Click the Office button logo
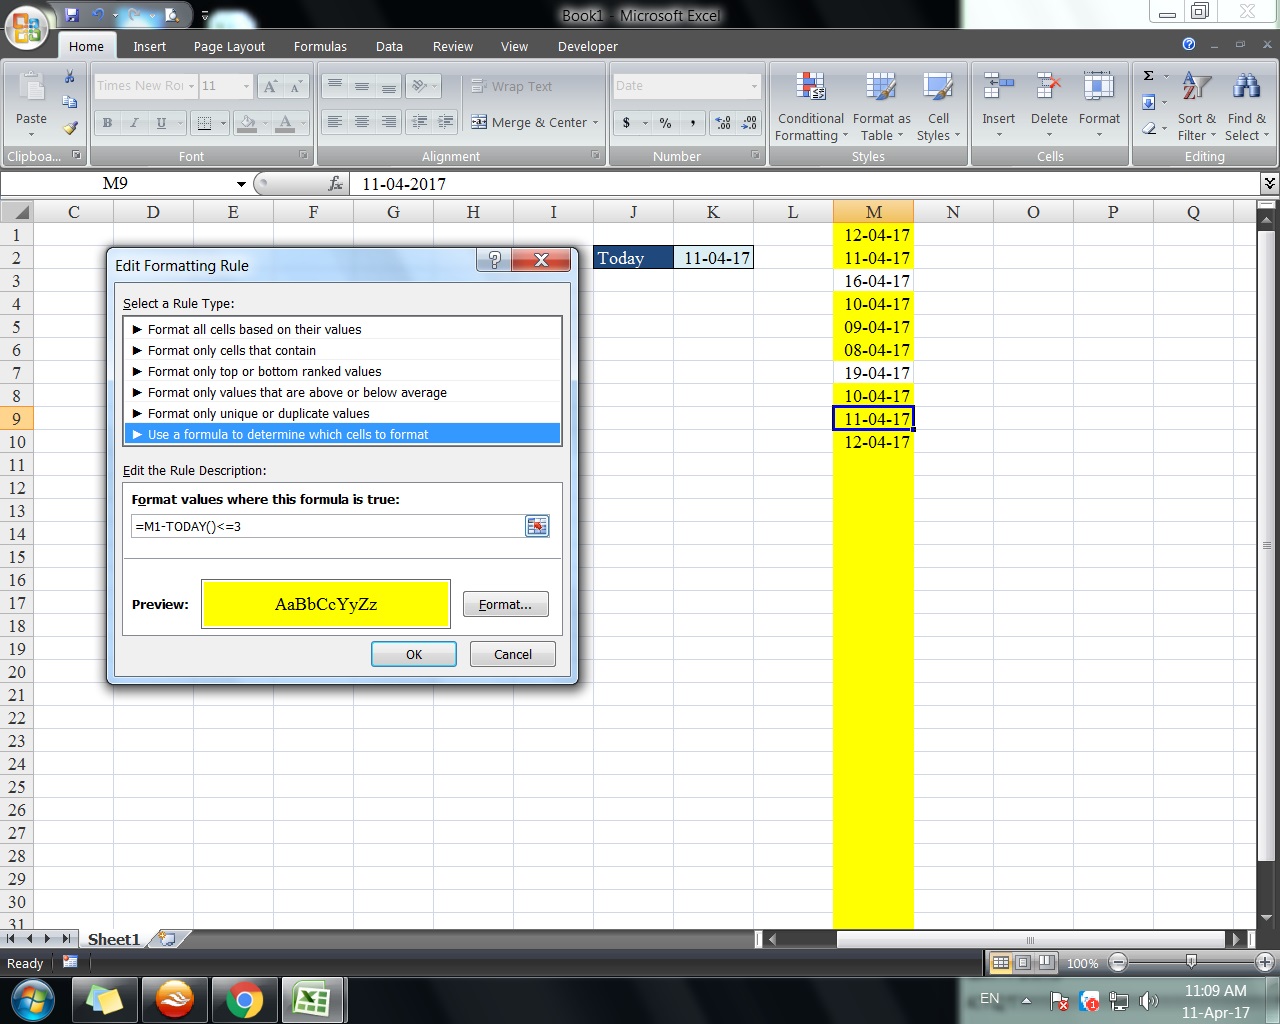This screenshot has width=1280, height=1024. click(x=26, y=27)
